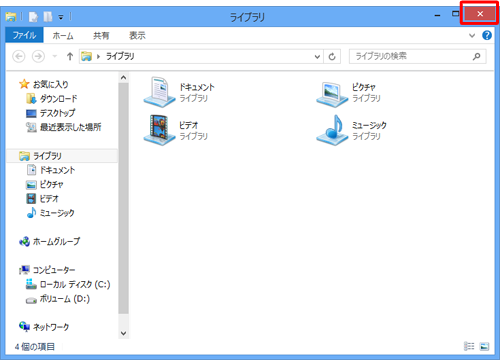
Task: Switch to the ホーム ribbon tab
Action: tap(63, 35)
